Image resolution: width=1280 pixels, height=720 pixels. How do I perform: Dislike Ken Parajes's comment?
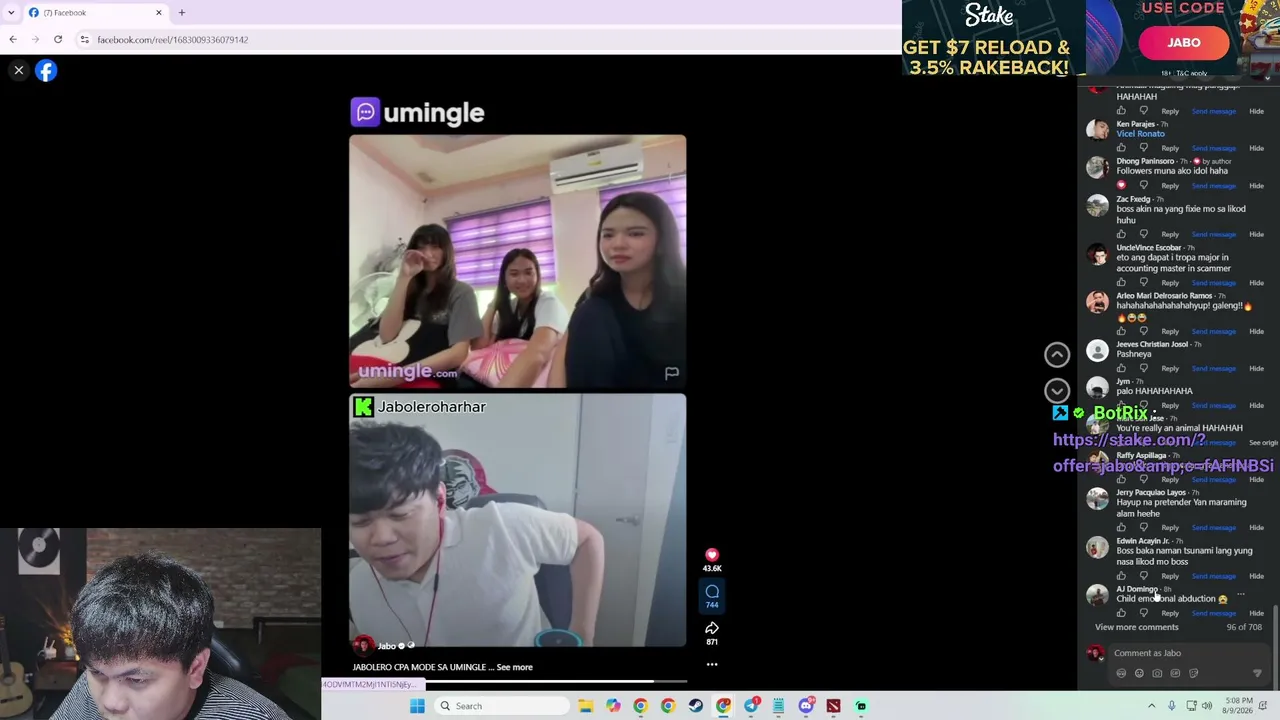1144,148
